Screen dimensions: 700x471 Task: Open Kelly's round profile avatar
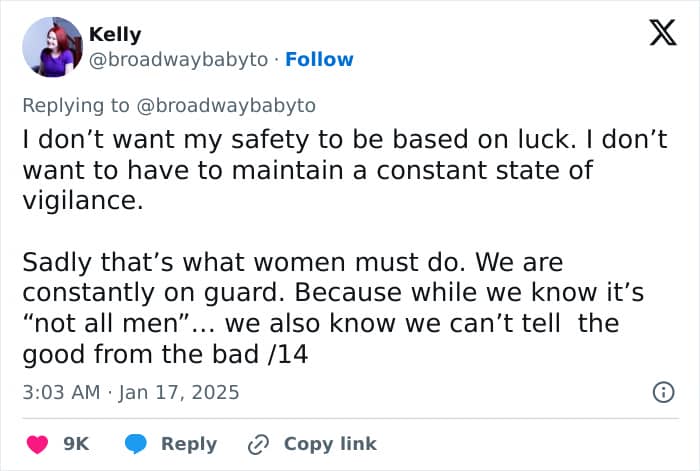pos(53,47)
